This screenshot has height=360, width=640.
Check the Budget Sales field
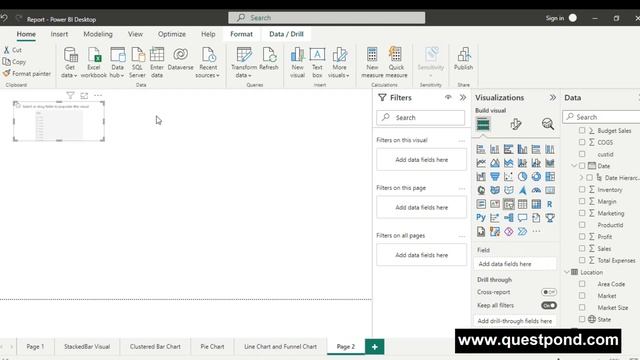tap(582, 131)
